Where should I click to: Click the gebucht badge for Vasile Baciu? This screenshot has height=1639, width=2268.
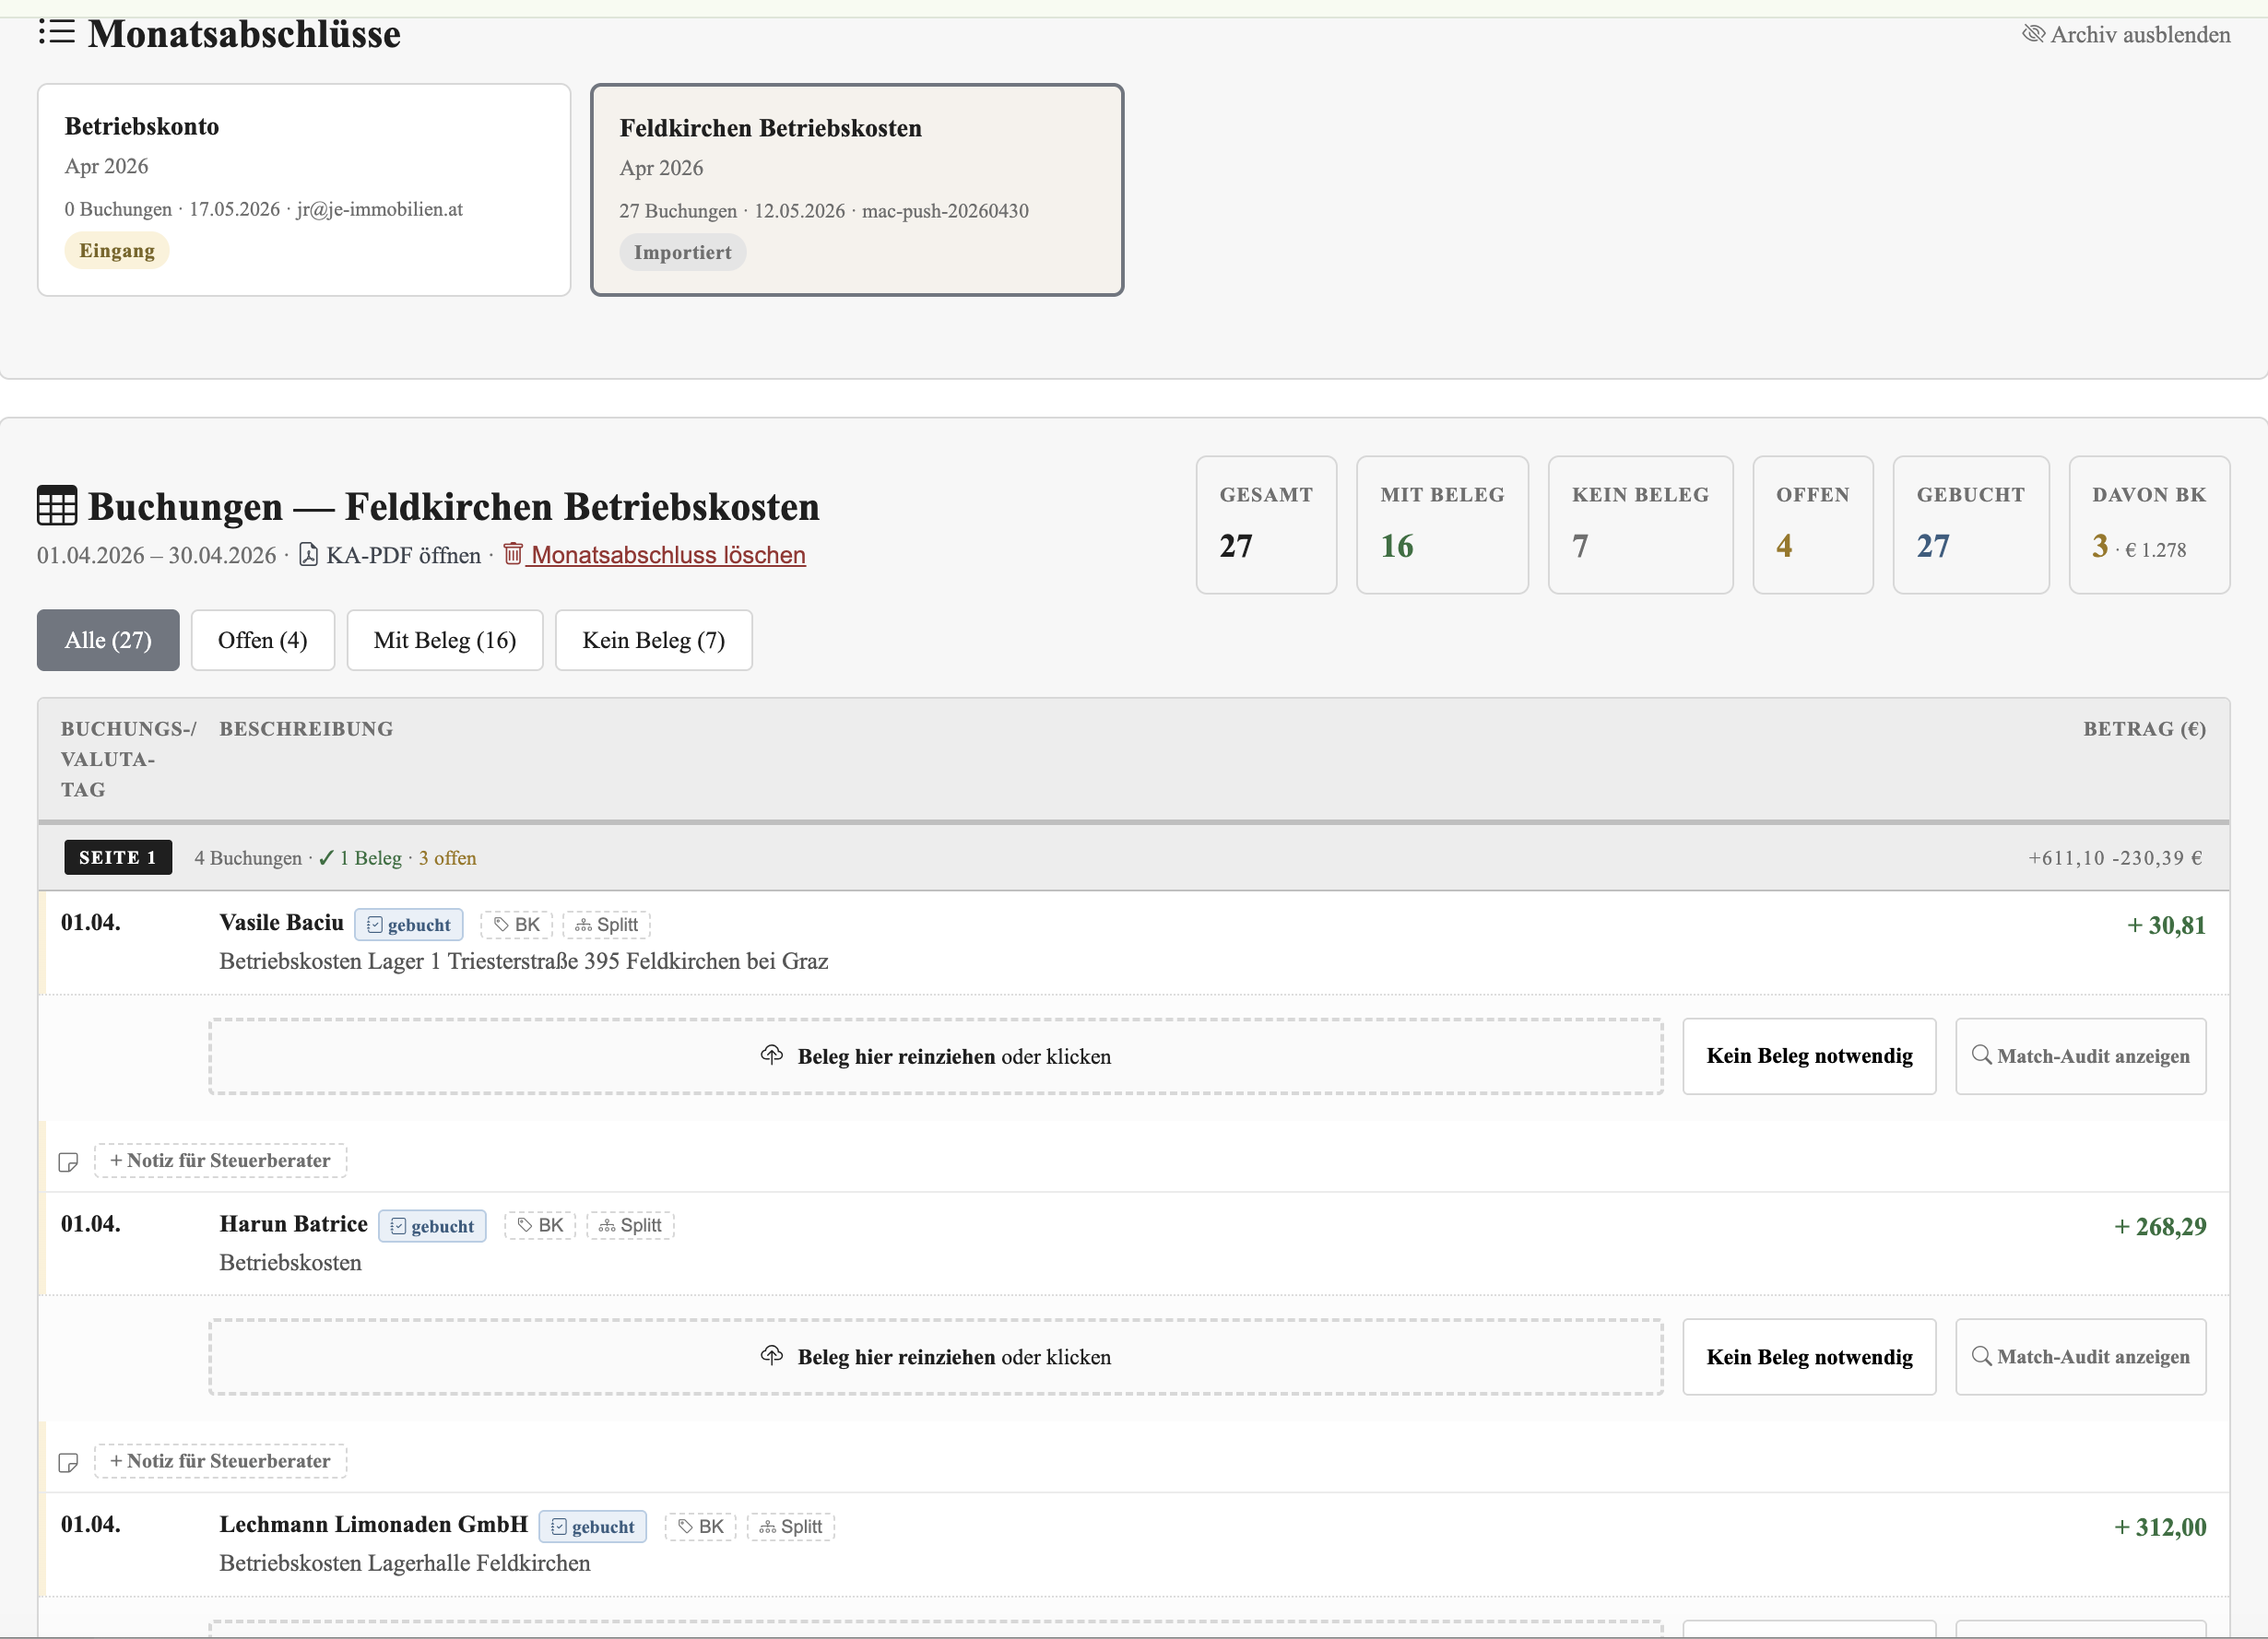click(409, 925)
